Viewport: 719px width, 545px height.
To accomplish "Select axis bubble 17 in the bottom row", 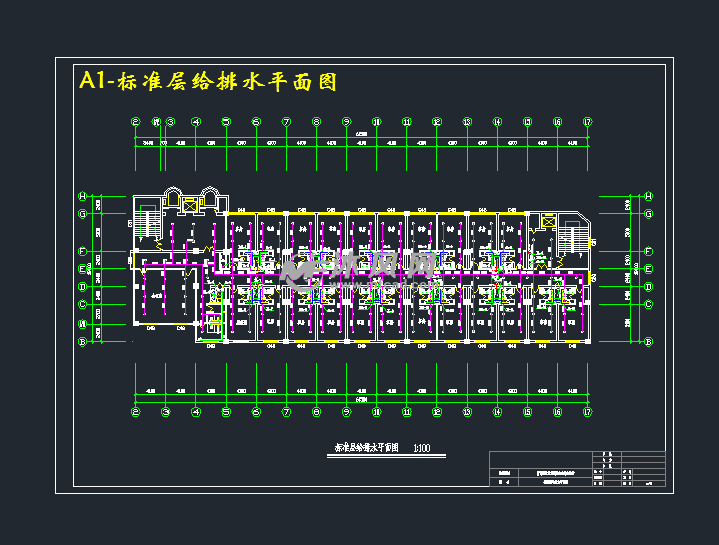I will click(587, 410).
